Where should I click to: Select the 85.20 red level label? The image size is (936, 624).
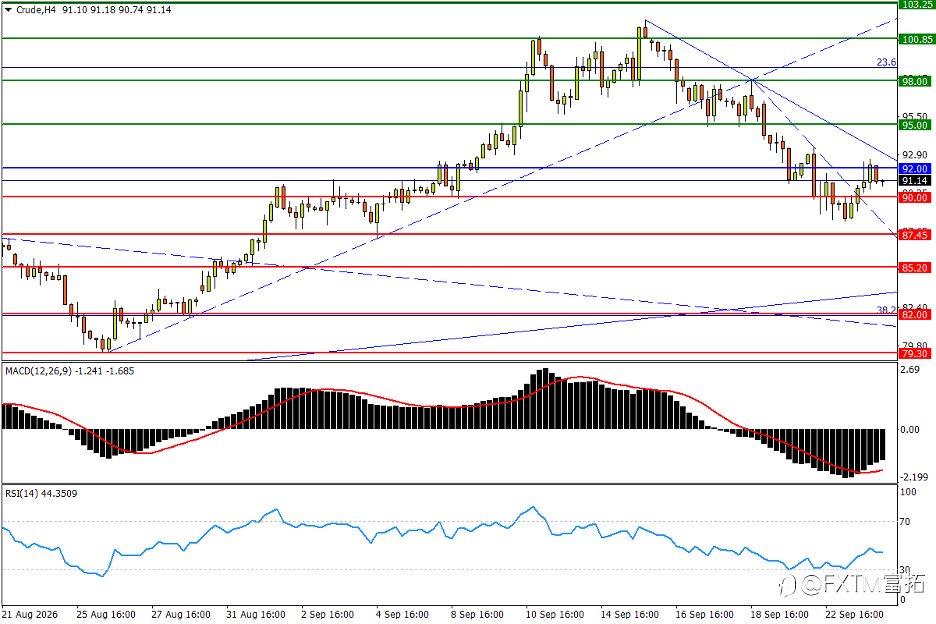click(x=915, y=268)
